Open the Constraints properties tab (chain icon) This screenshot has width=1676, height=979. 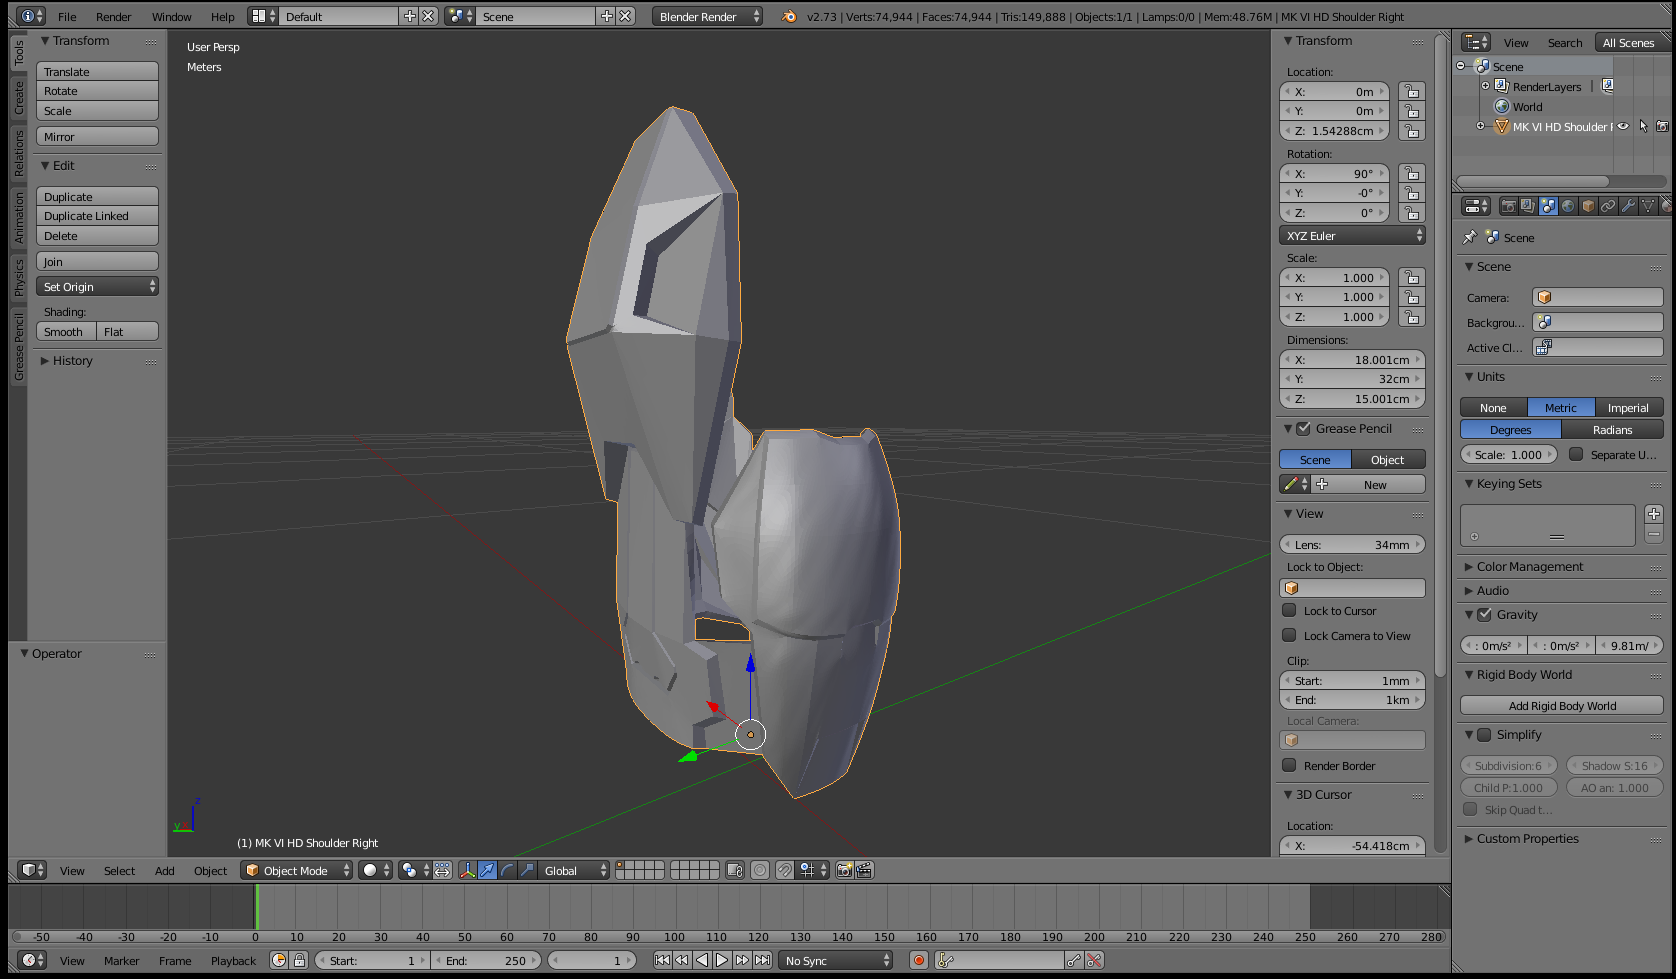1608,206
